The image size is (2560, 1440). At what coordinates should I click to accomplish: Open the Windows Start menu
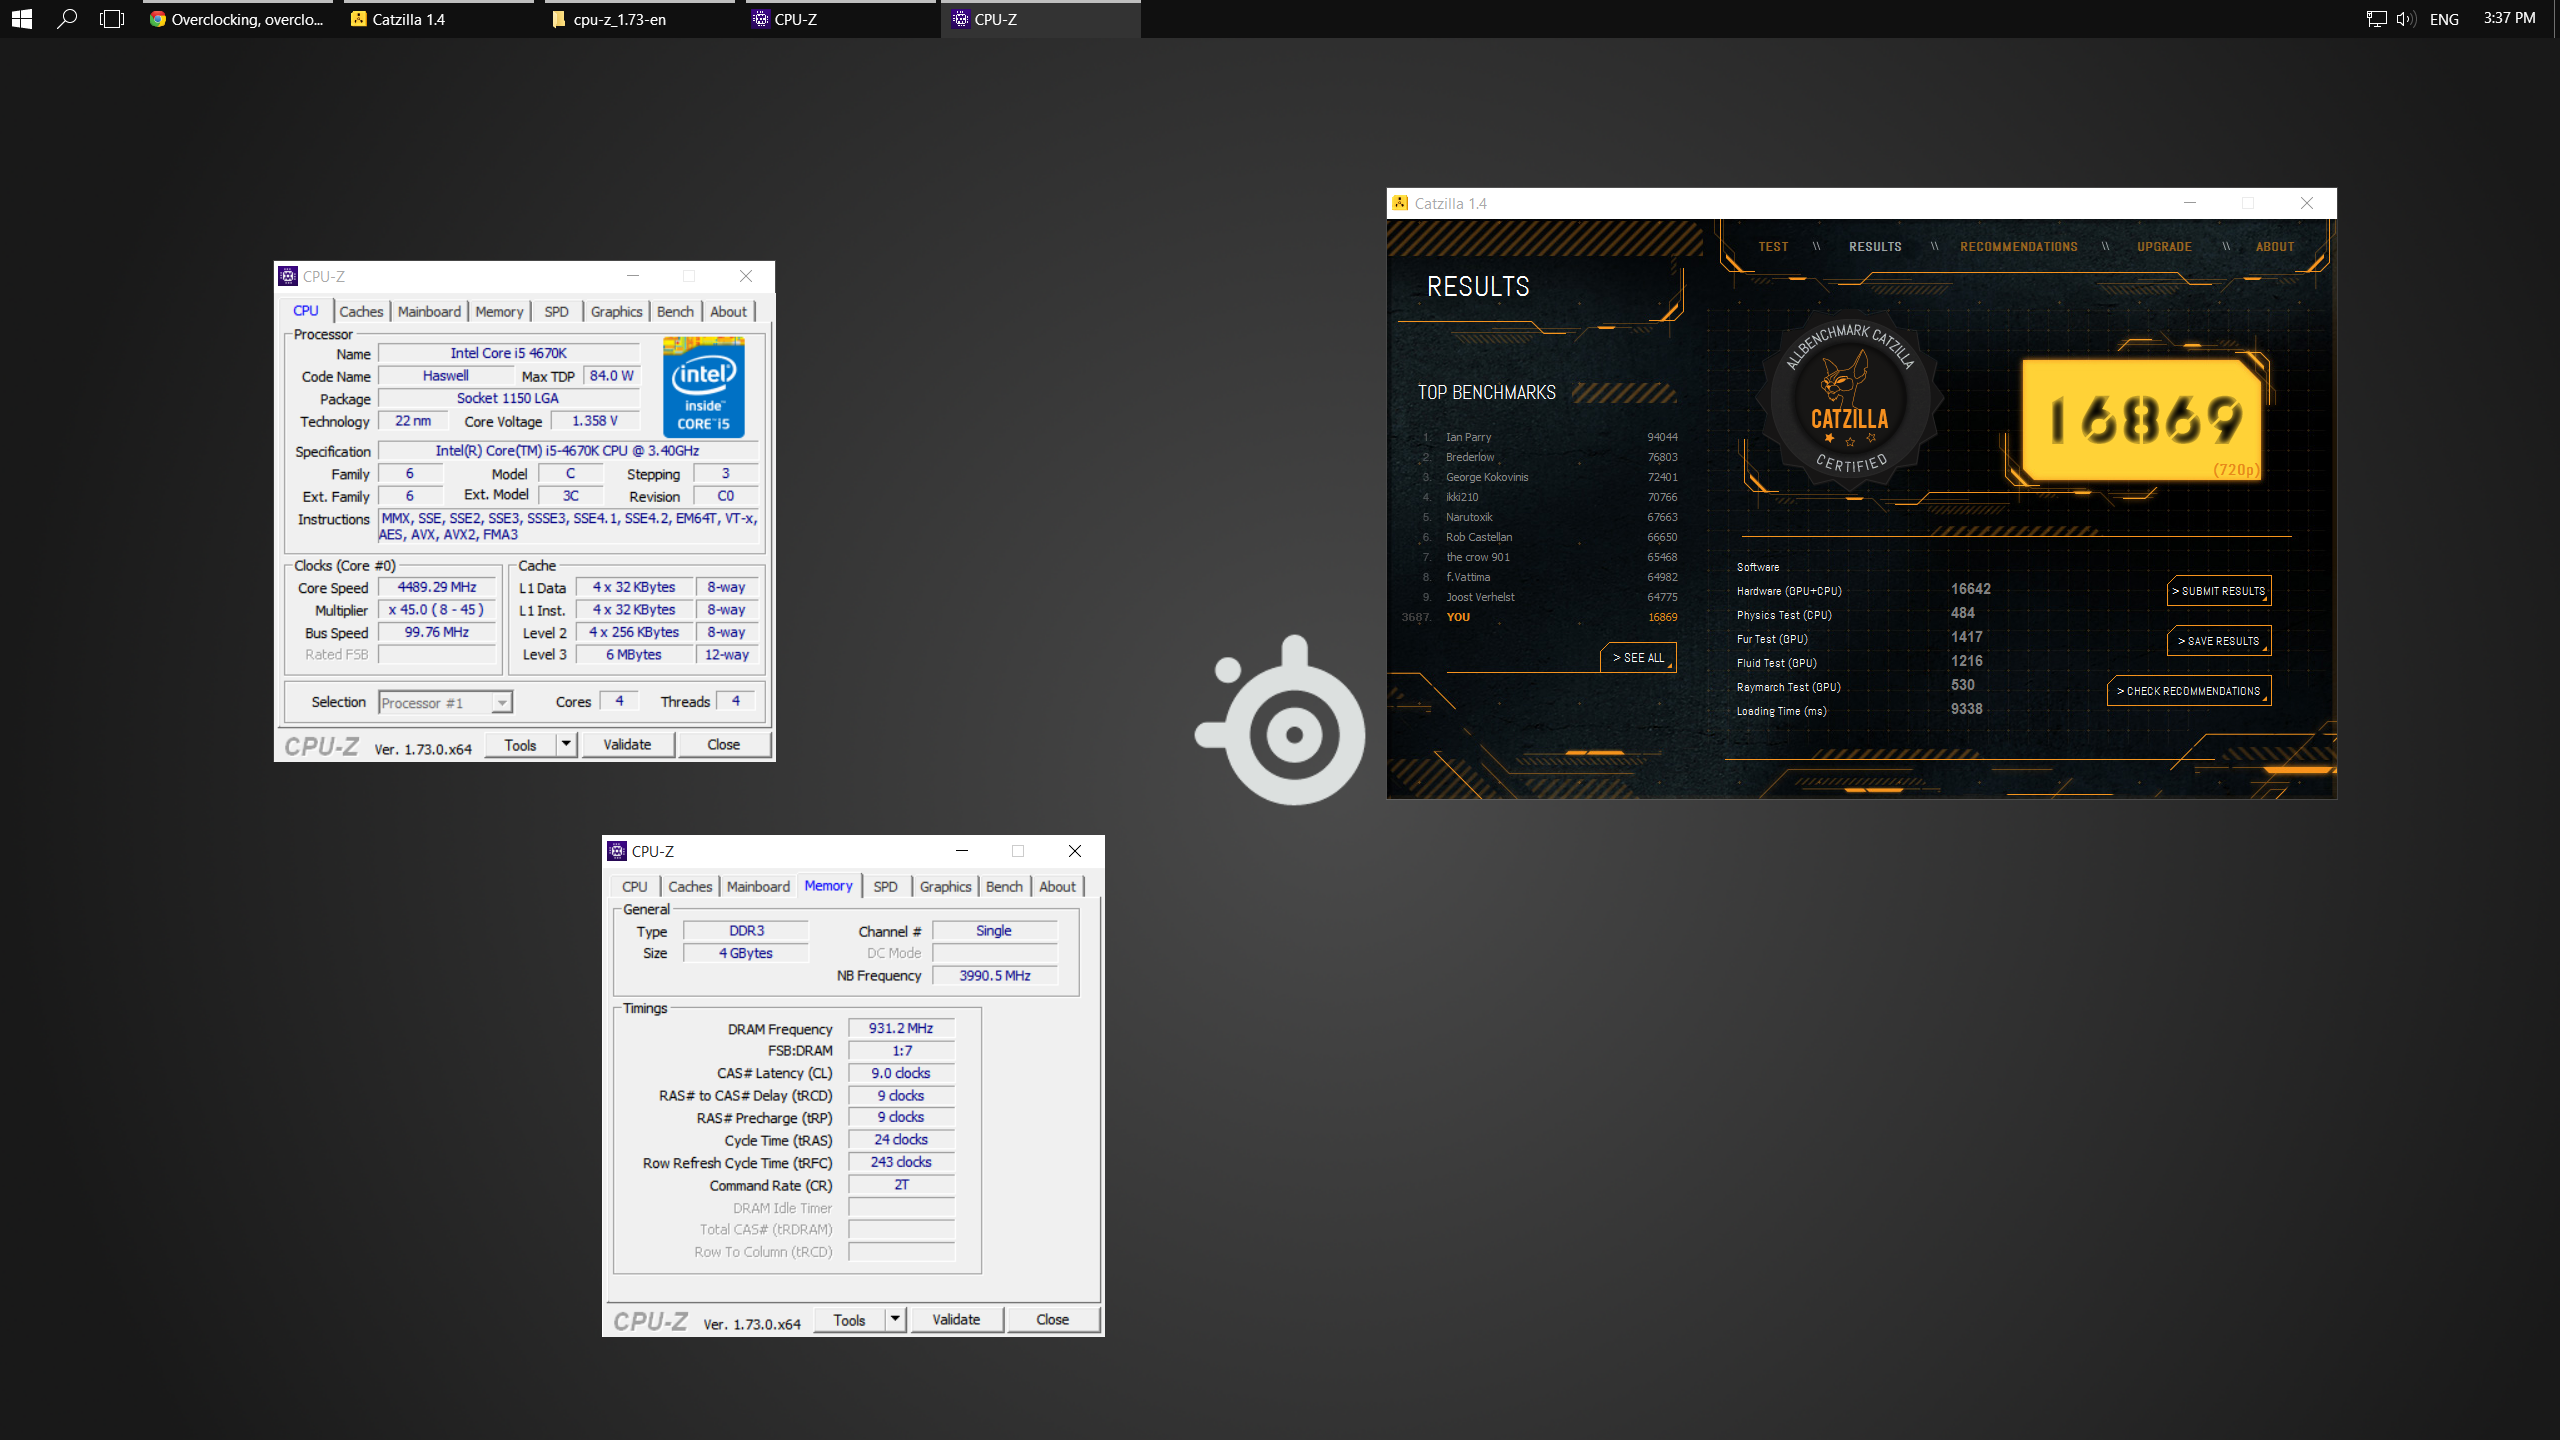22,19
